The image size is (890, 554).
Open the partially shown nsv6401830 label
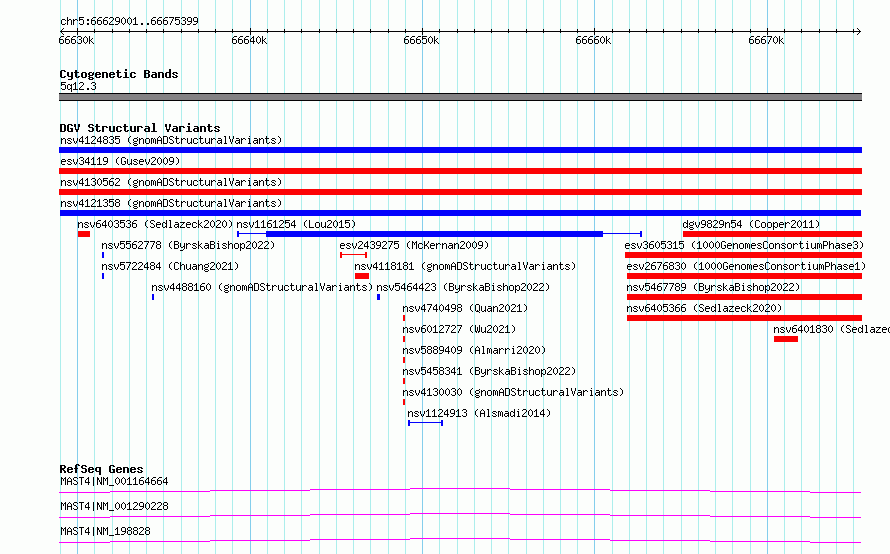coord(831,329)
